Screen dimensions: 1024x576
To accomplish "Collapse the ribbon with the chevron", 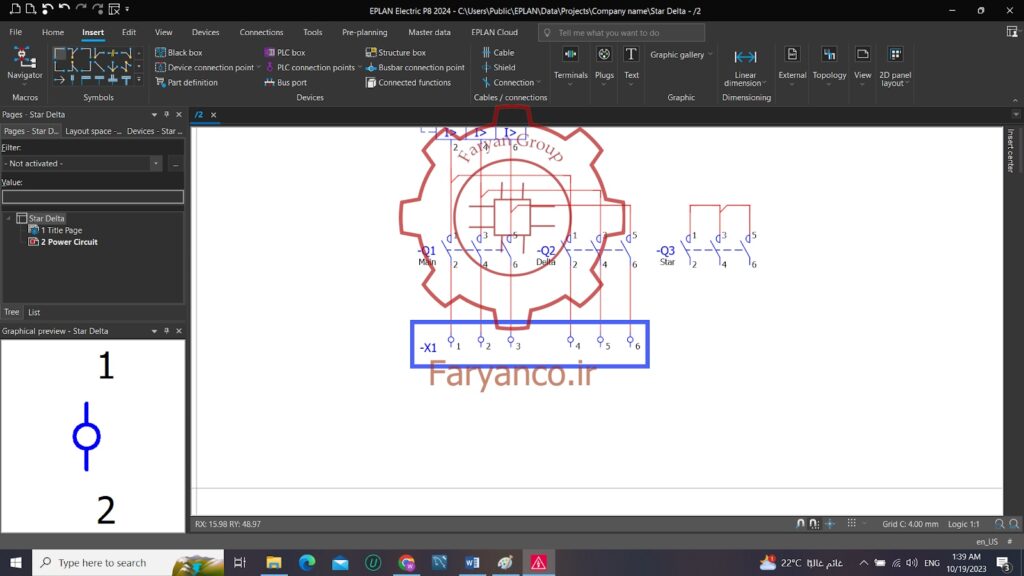I will point(1015,100).
